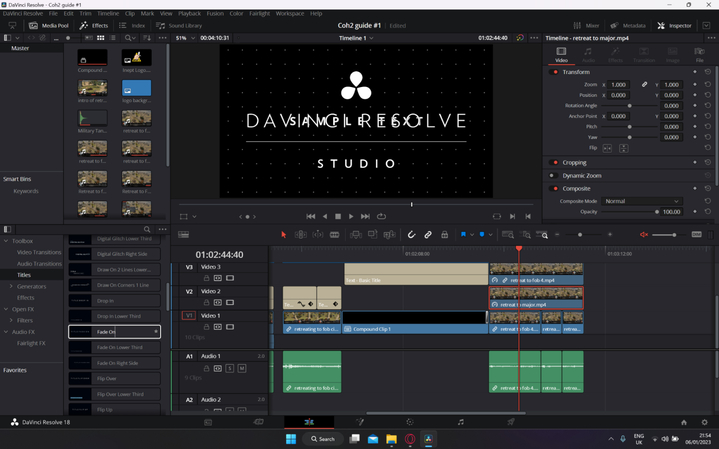Open Timeline View Options icon
The image size is (719, 449).
pyautogui.click(x=183, y=234)
